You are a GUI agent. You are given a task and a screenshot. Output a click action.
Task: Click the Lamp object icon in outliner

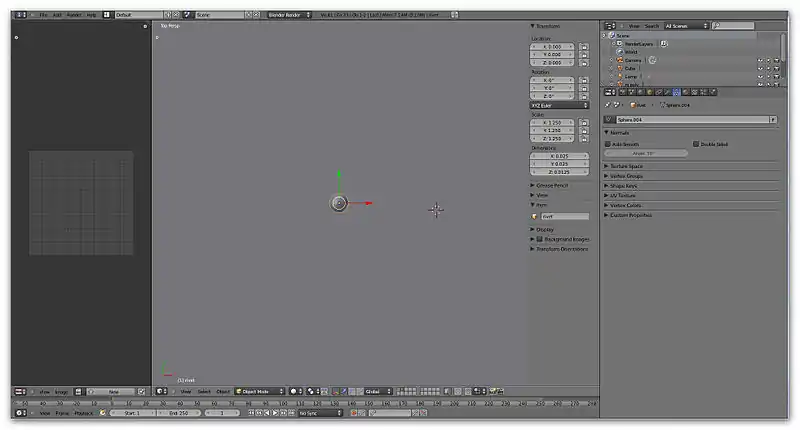click(x=620, y=76)
